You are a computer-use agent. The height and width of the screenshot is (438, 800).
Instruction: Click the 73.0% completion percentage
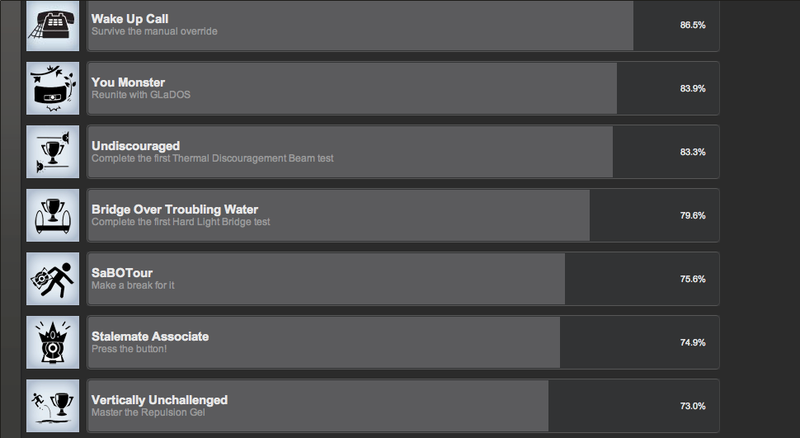click(692, 406)
